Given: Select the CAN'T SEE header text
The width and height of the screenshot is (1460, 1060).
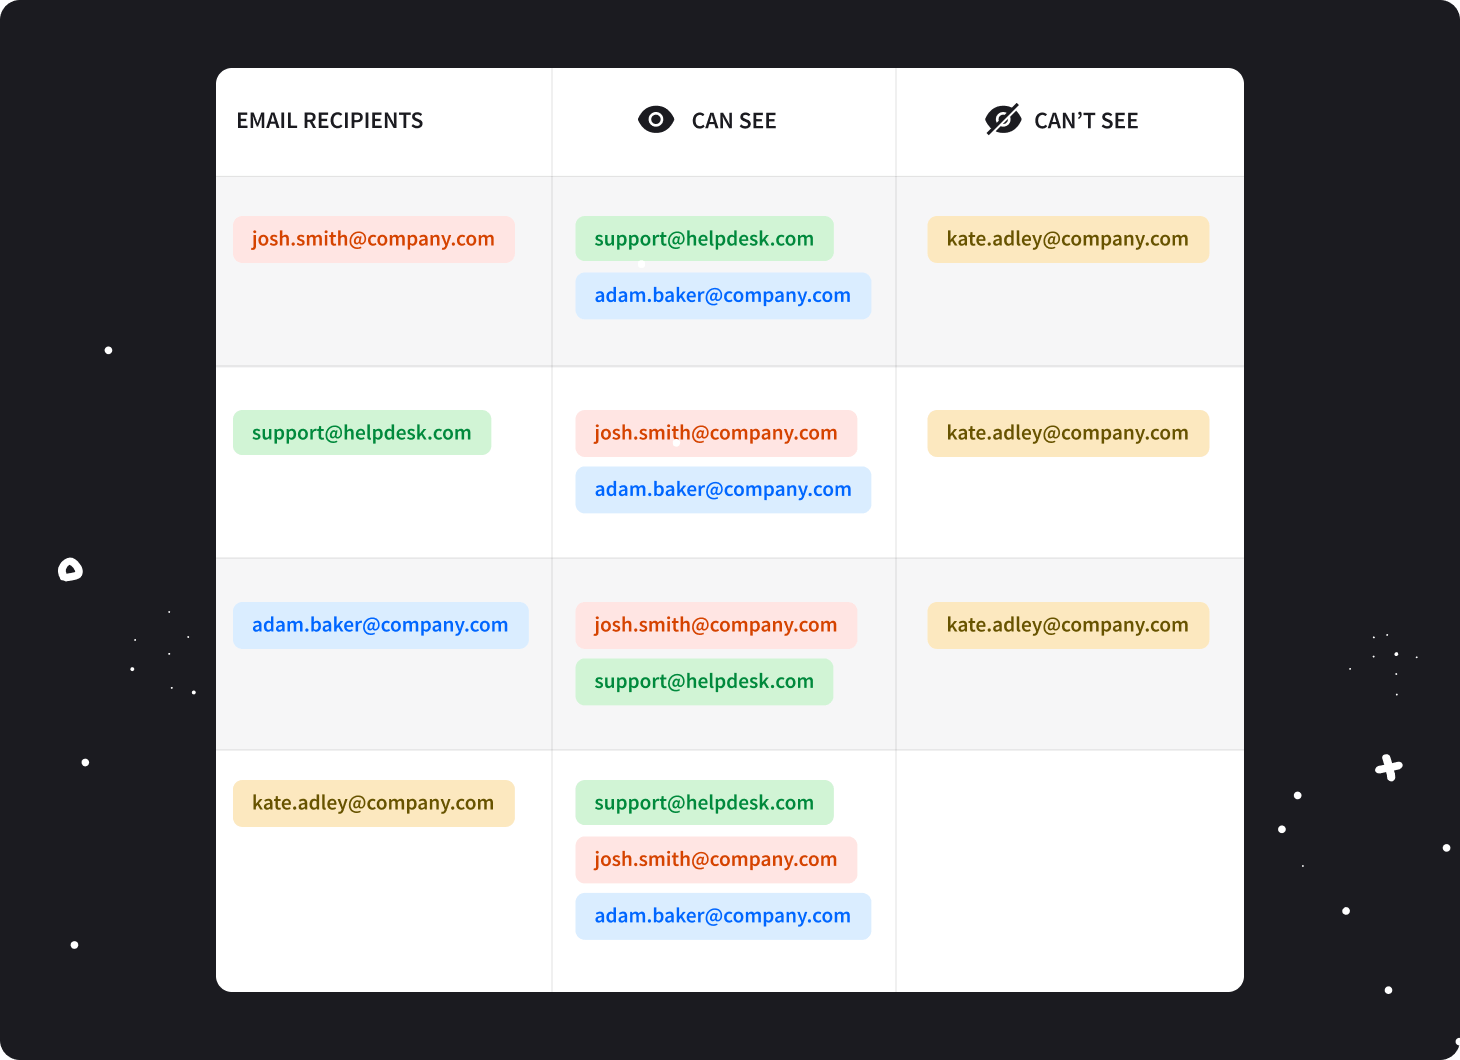Looking at the screenshot, I should 1086,121.
